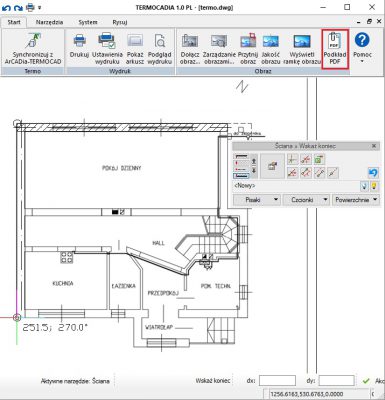The image size is (385, 400).
Task: Toggle yellow light bulb in Ściana panel
Action: click(374, 186)
